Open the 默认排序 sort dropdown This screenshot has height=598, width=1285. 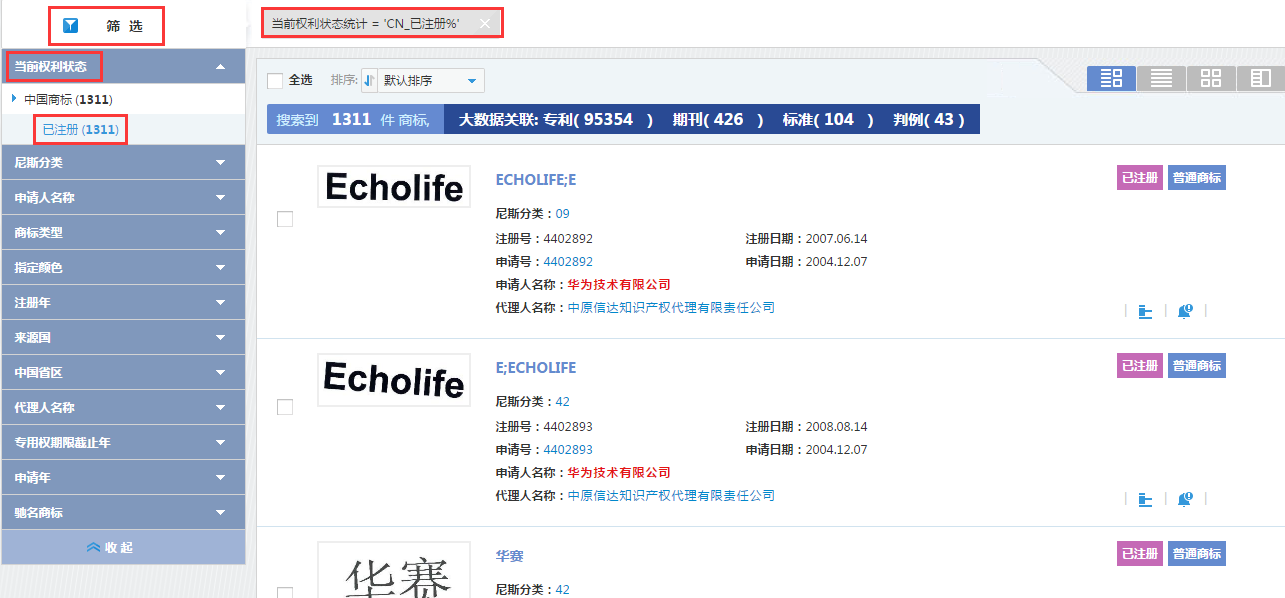pos(430,81)
